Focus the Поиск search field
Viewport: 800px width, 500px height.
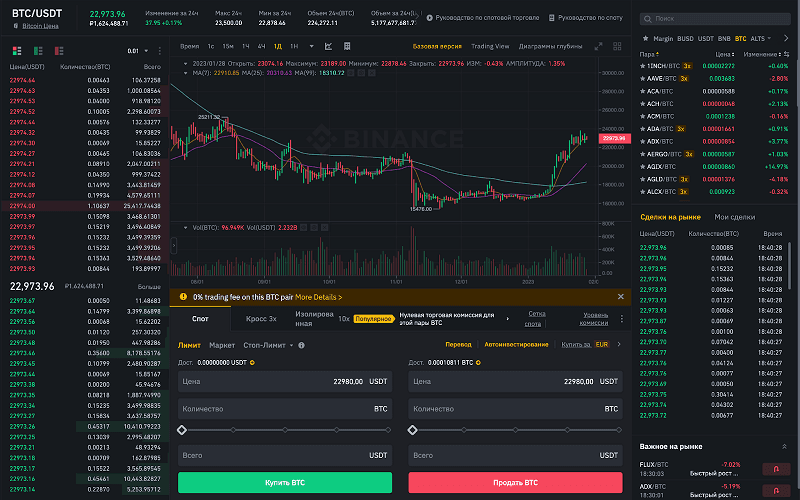(715, 19)
